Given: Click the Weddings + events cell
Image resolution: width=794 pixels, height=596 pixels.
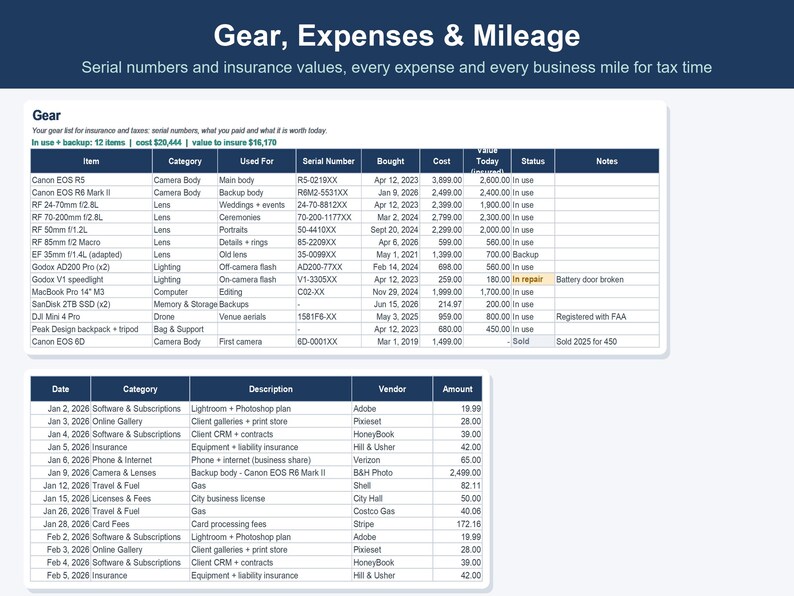Looking at the screenshot, I should point(257,205).
